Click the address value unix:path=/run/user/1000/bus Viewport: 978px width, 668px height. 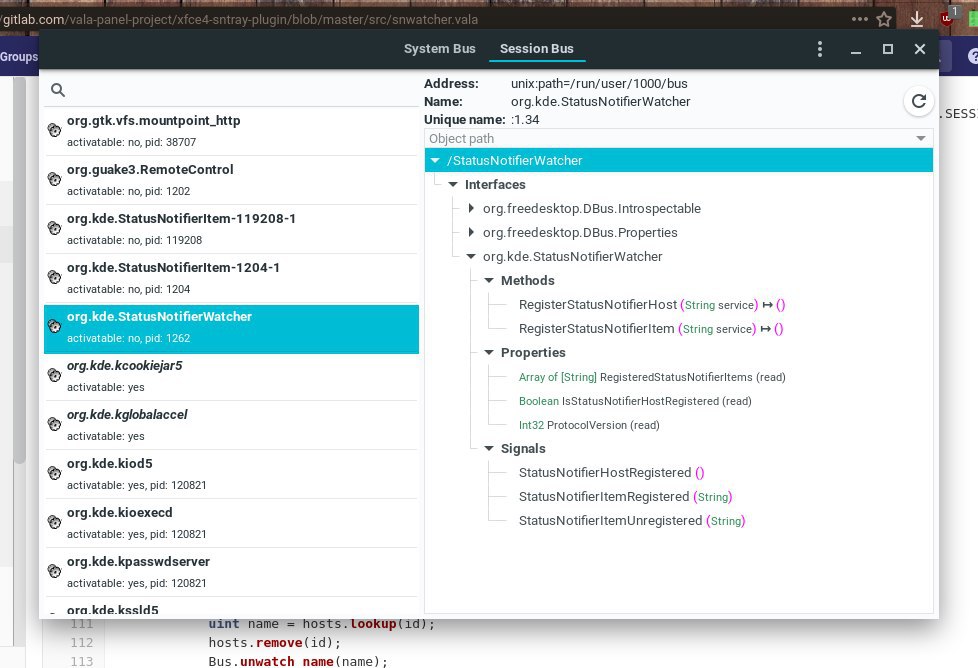pos(599,84)
